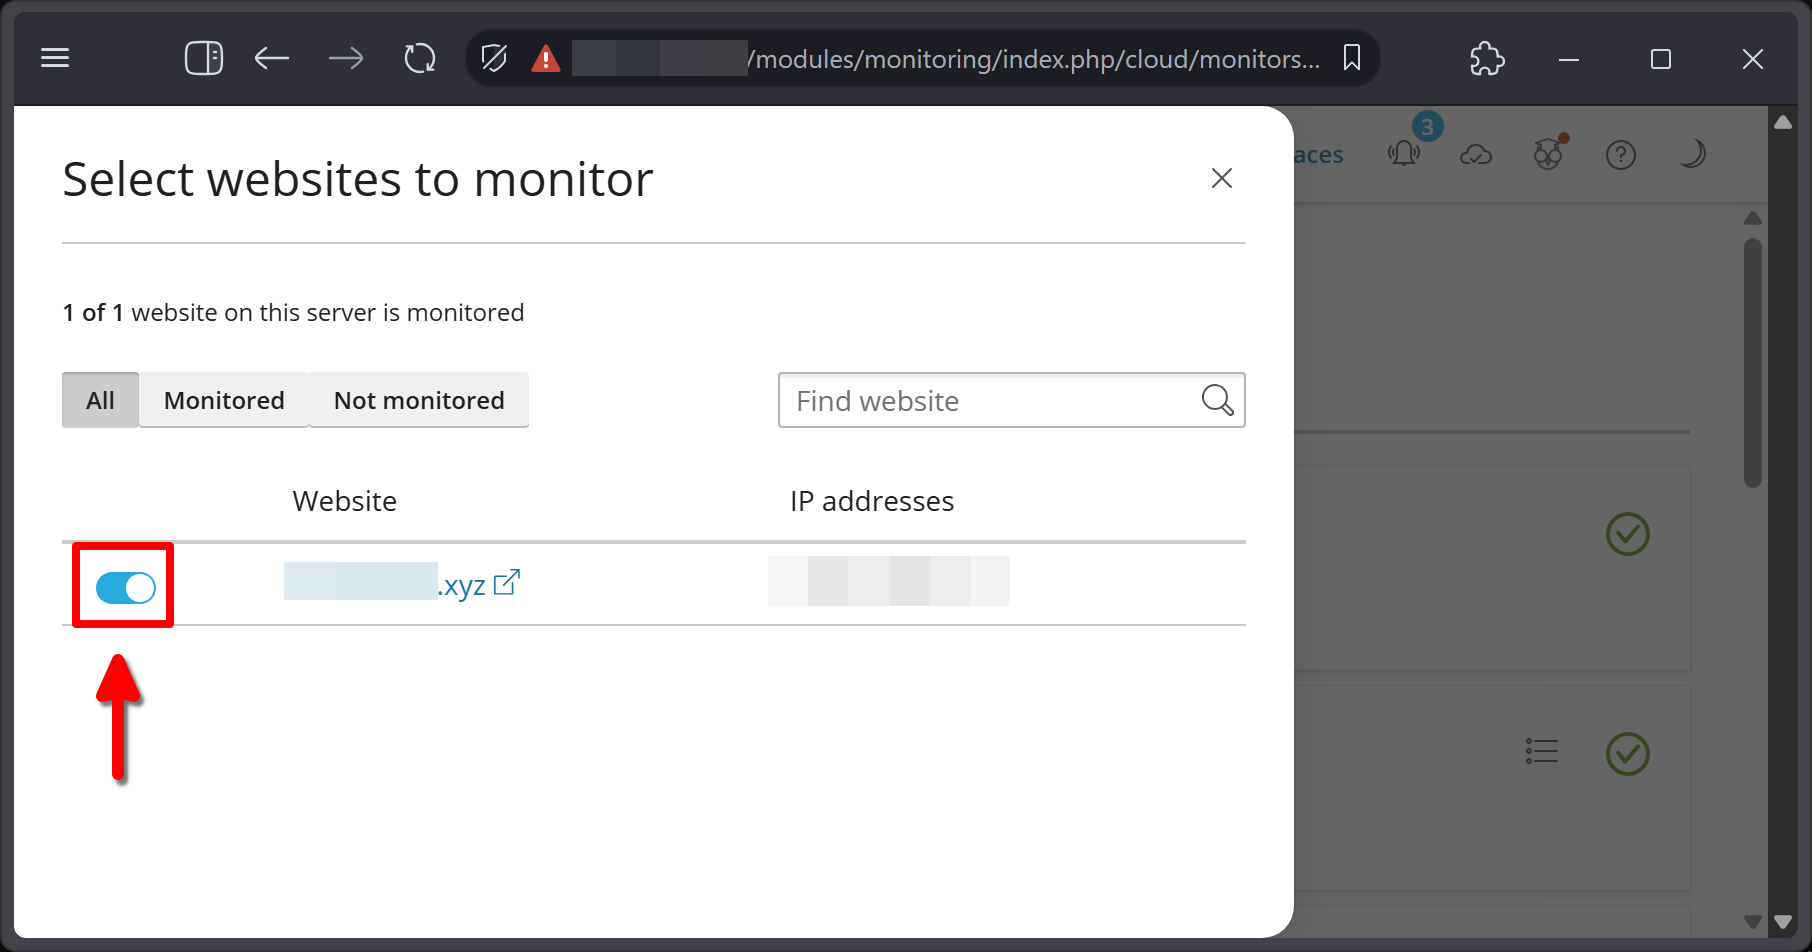Click the outer scrollbar down arrow
1812x952 pixels.
coord(1783,921)
